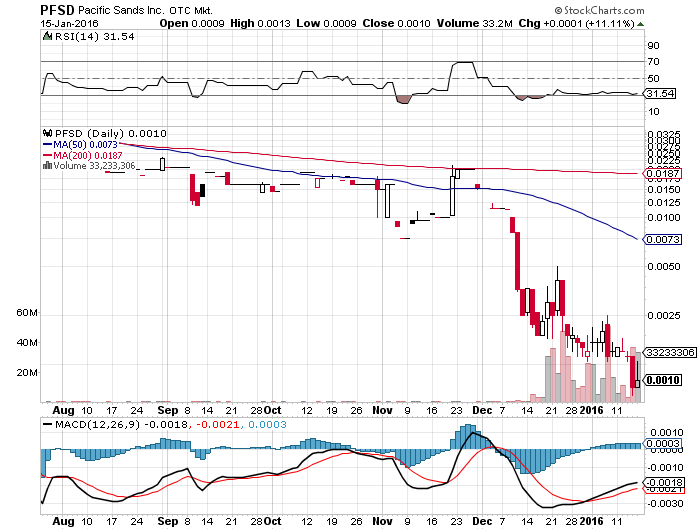This screenshot has height=530, width=700.
Task: Click the 33233306 volume axis tag
Action: pyautogui.click(x=670, y=353)
